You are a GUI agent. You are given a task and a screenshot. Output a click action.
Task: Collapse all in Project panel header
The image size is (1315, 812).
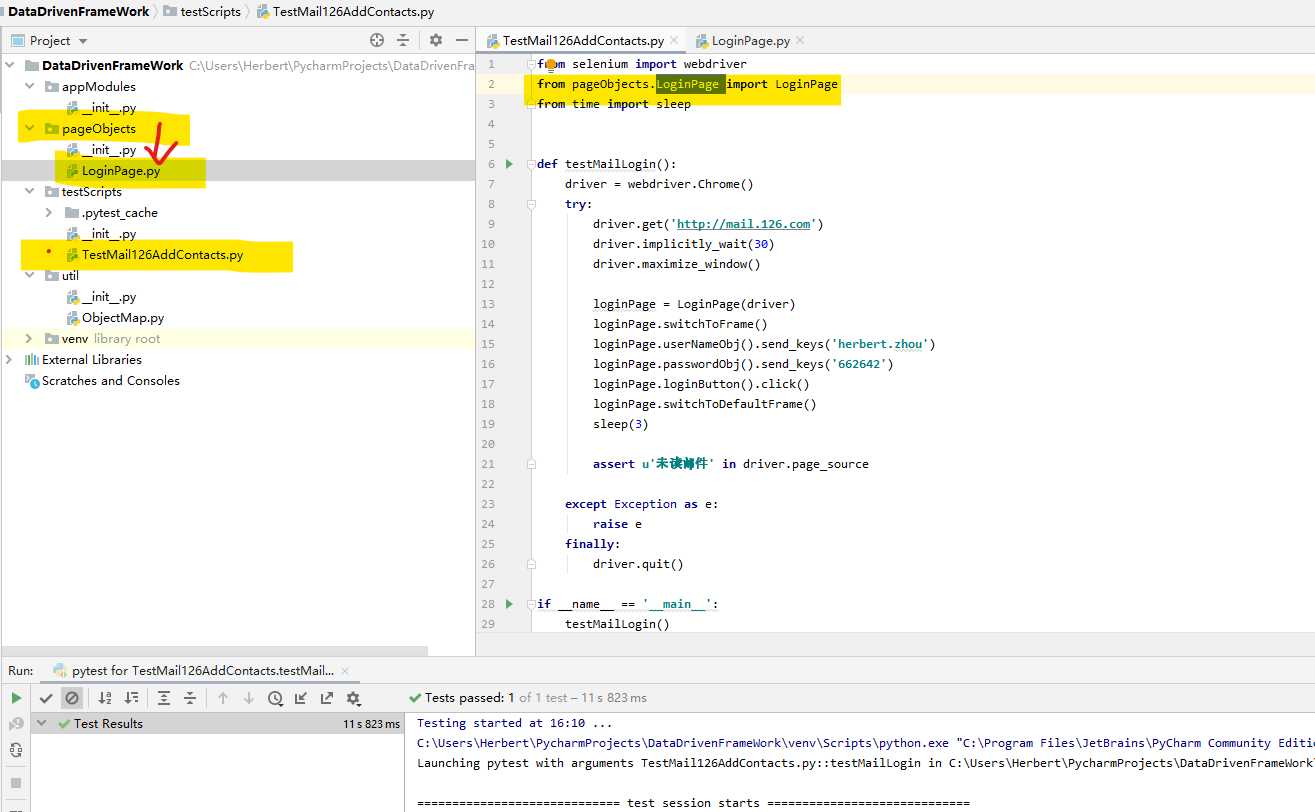pyautogui.click(x=403, y=40)
